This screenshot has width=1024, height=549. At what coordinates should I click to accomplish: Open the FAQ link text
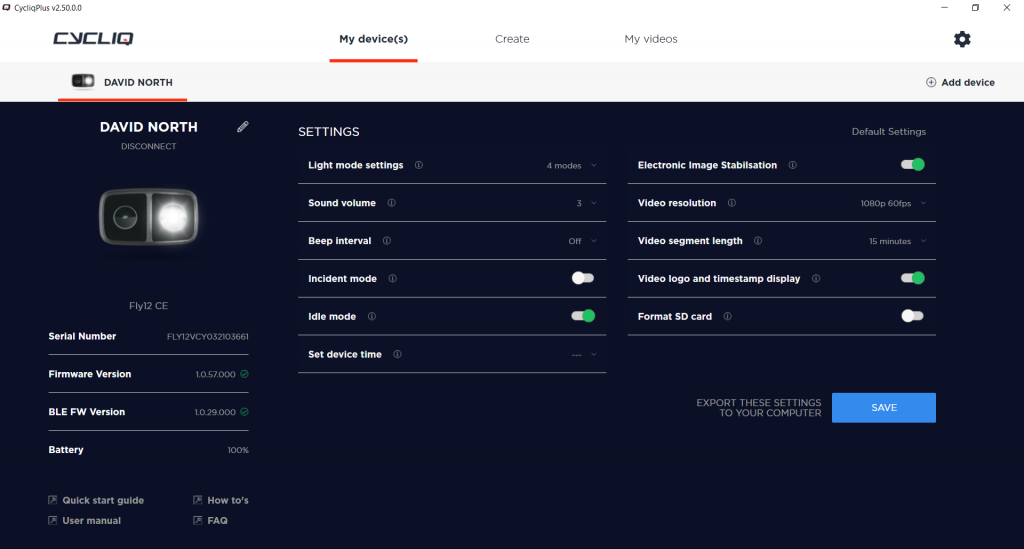point(217,520)
